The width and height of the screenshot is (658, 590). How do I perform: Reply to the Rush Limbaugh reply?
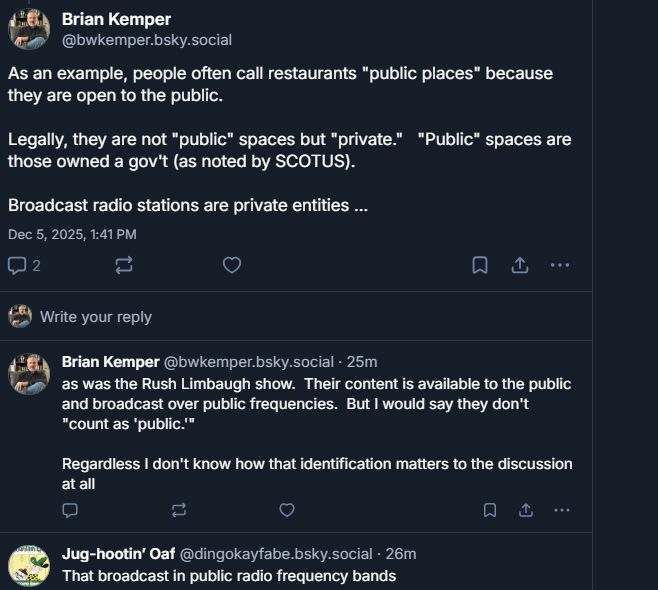point(70,510)
